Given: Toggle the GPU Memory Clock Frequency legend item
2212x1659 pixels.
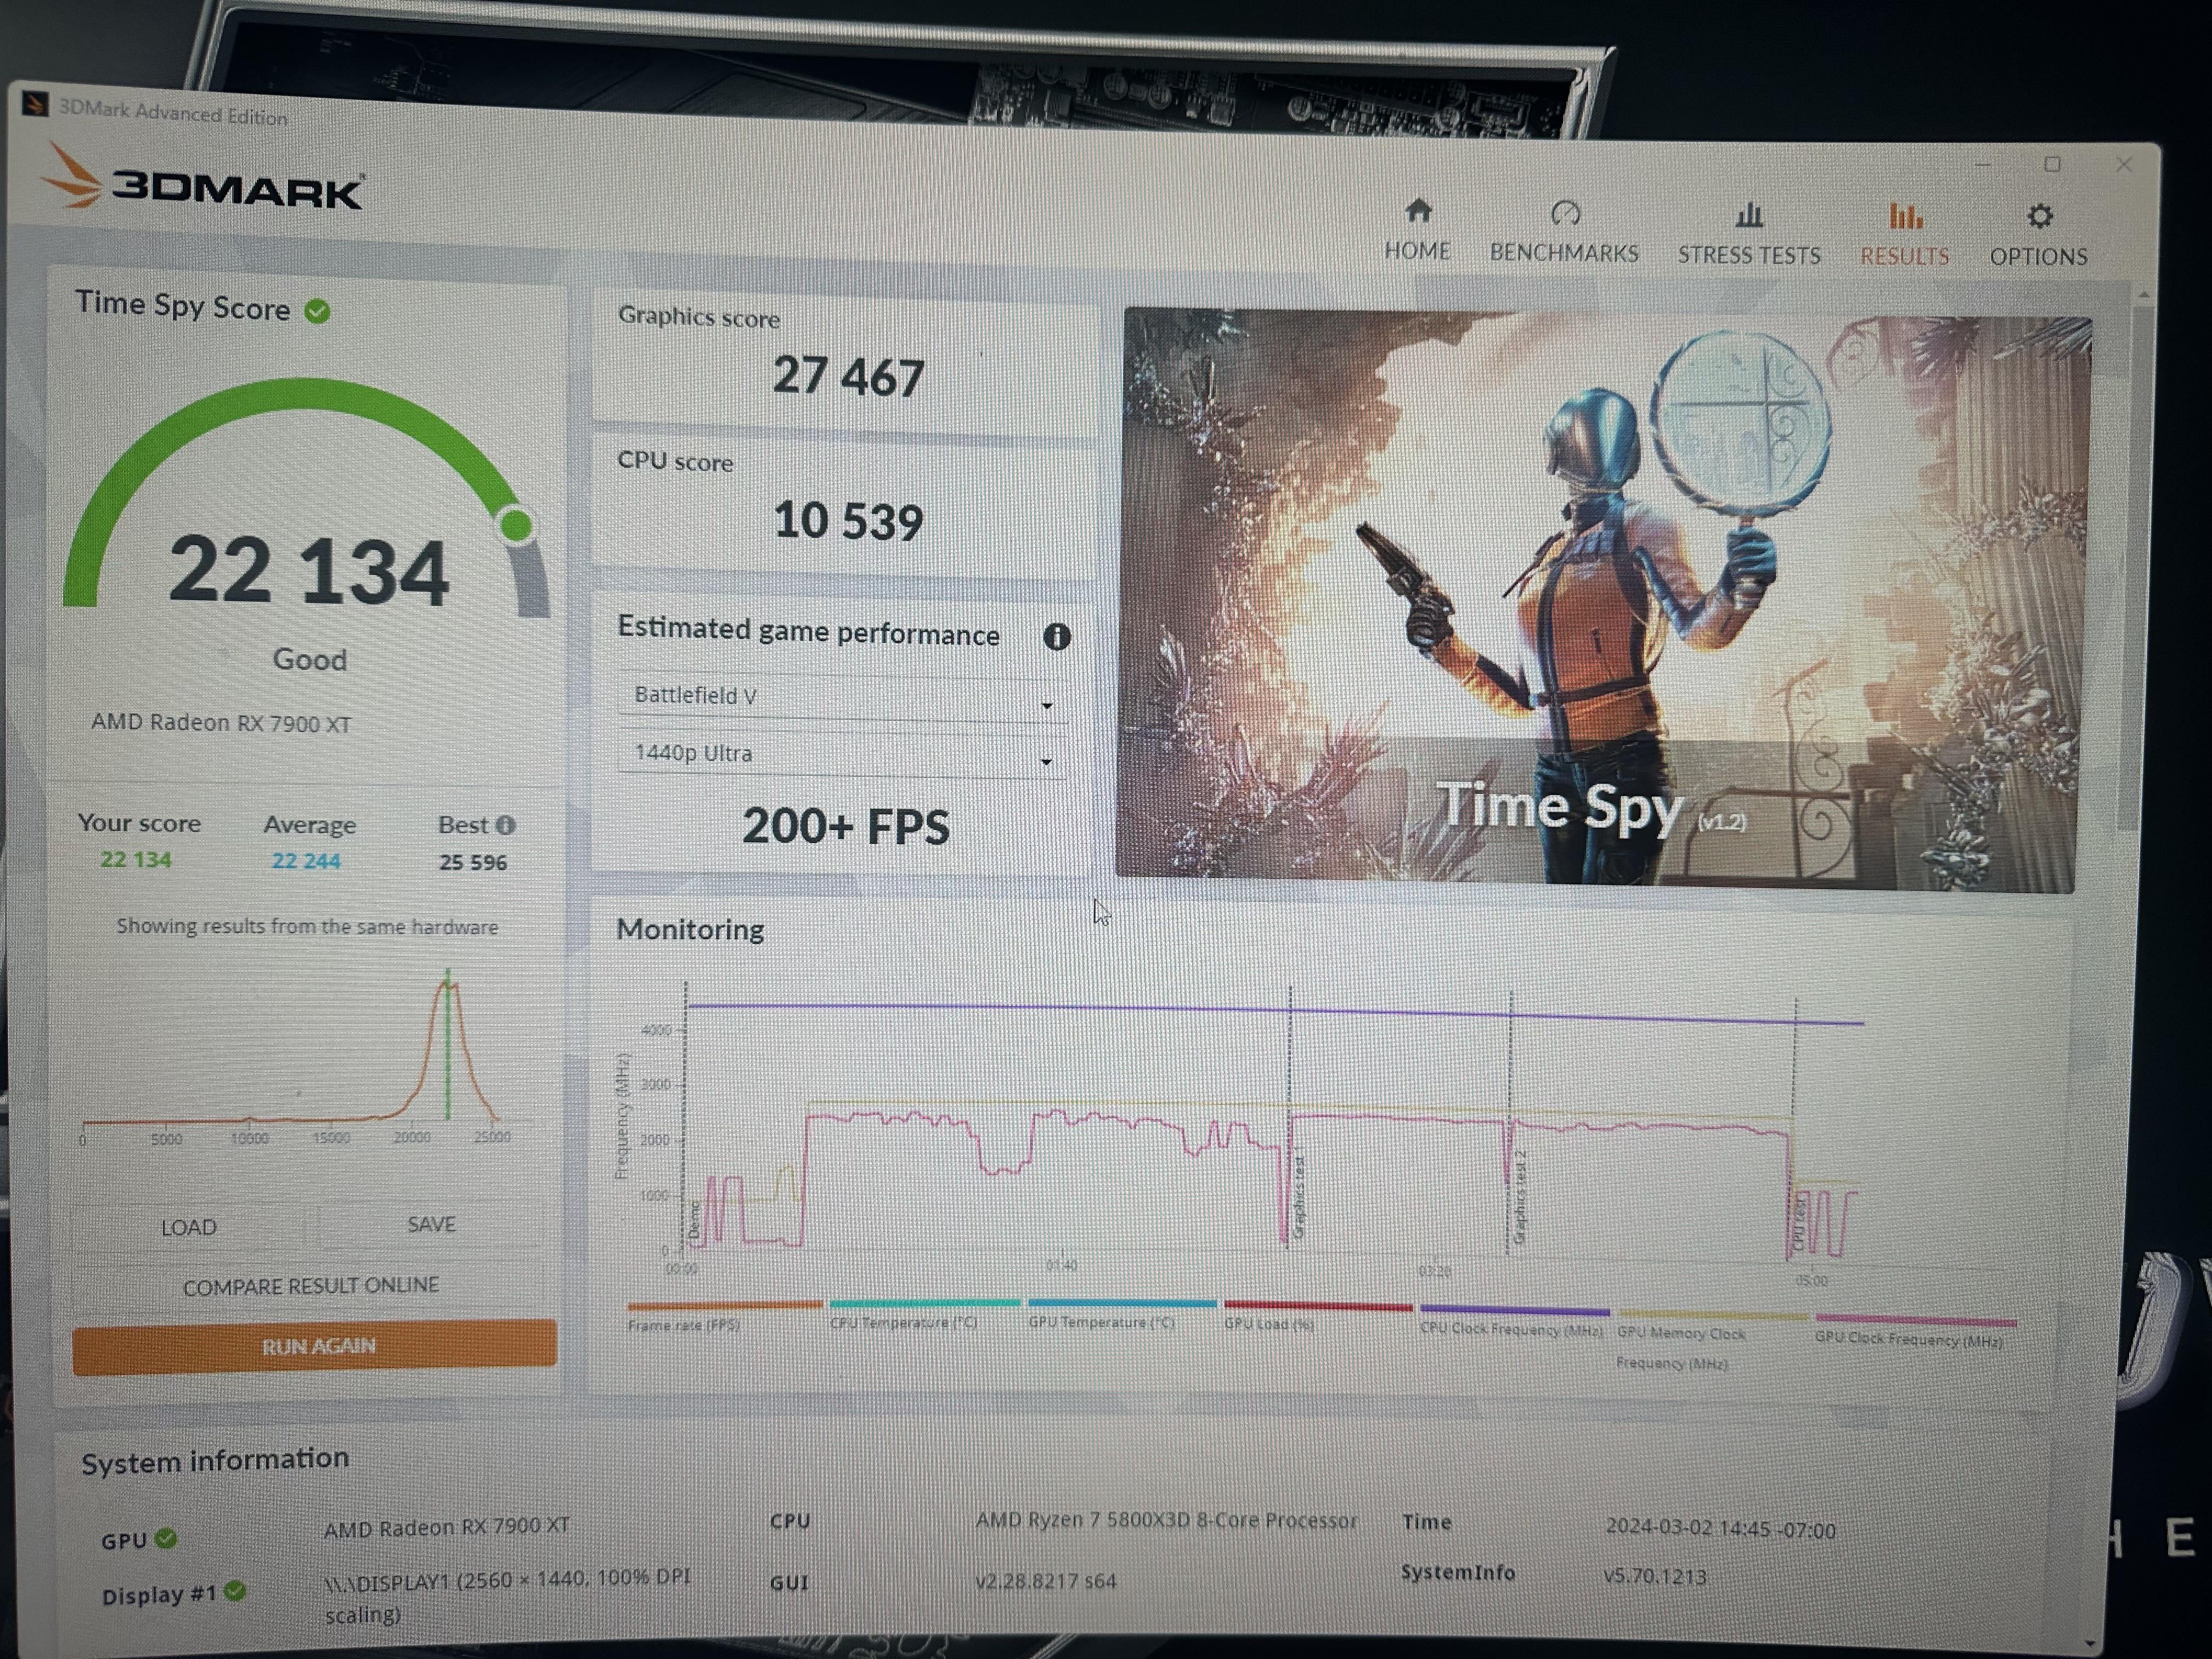Looking at the screenshot, I should pos(1712,1340).
